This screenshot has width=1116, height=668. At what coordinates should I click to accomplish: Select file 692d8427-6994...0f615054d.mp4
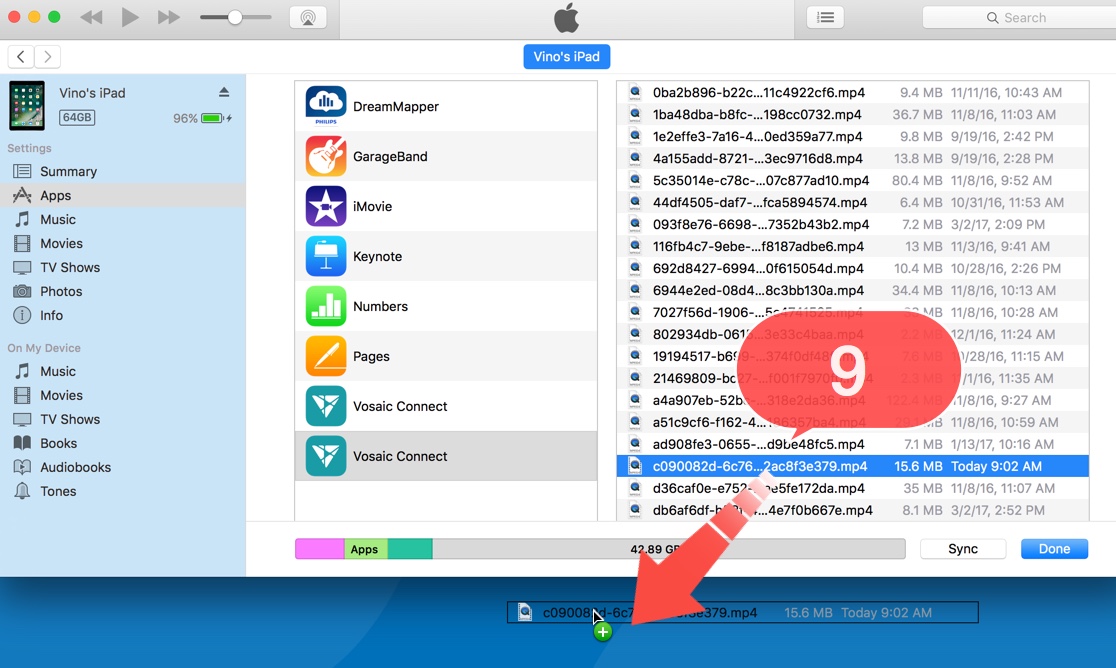pyautogui.click(x=853, y=269)
